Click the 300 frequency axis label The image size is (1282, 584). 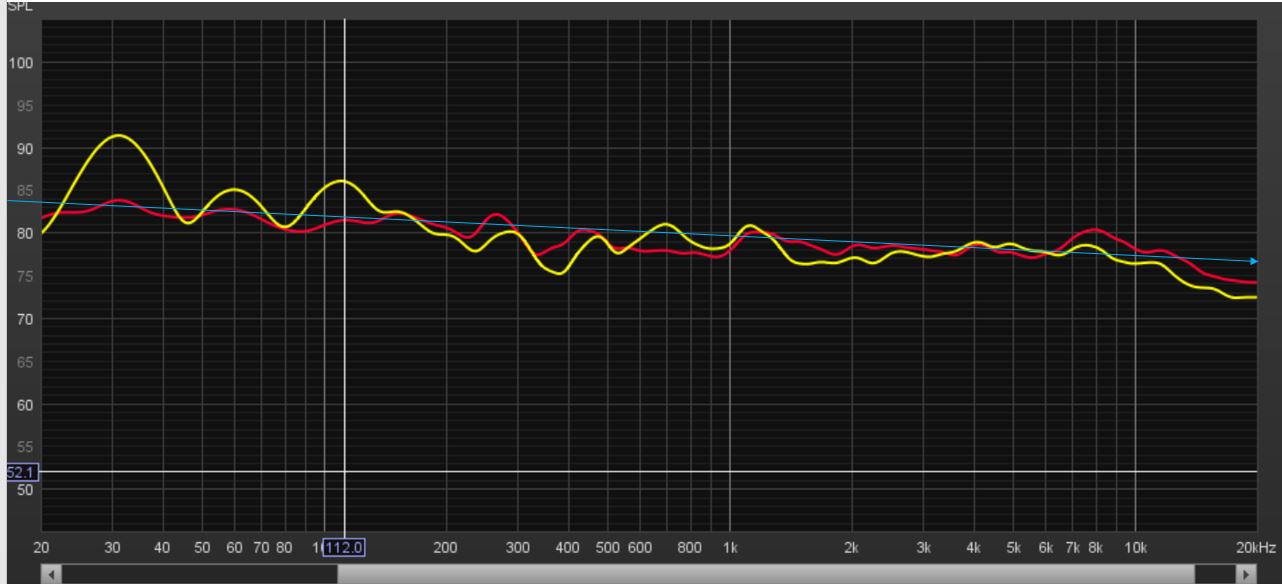pos(518,547)
